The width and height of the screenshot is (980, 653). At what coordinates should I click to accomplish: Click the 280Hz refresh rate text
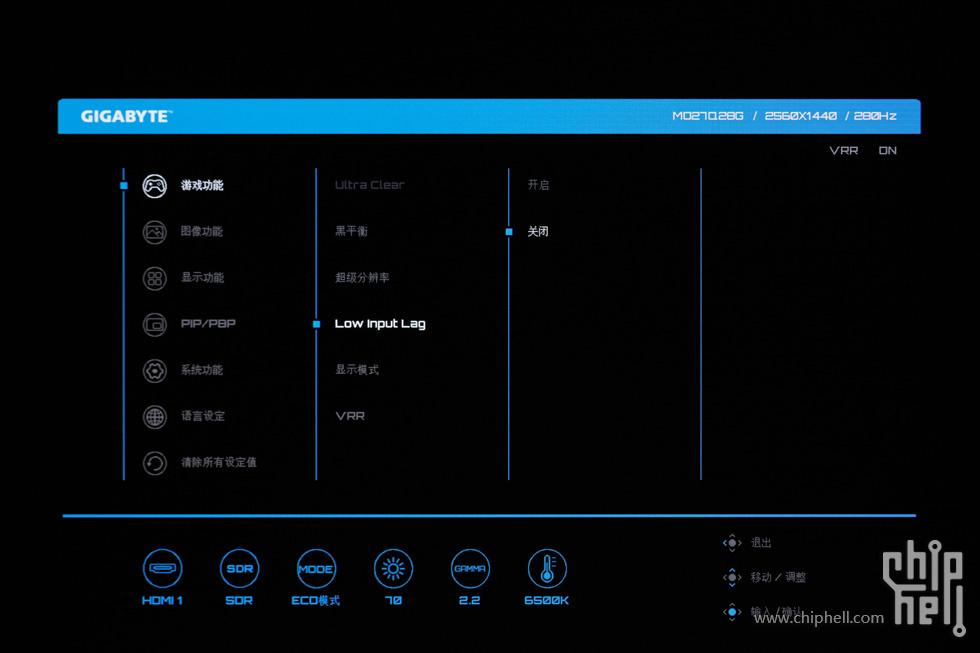click(875, 116)
